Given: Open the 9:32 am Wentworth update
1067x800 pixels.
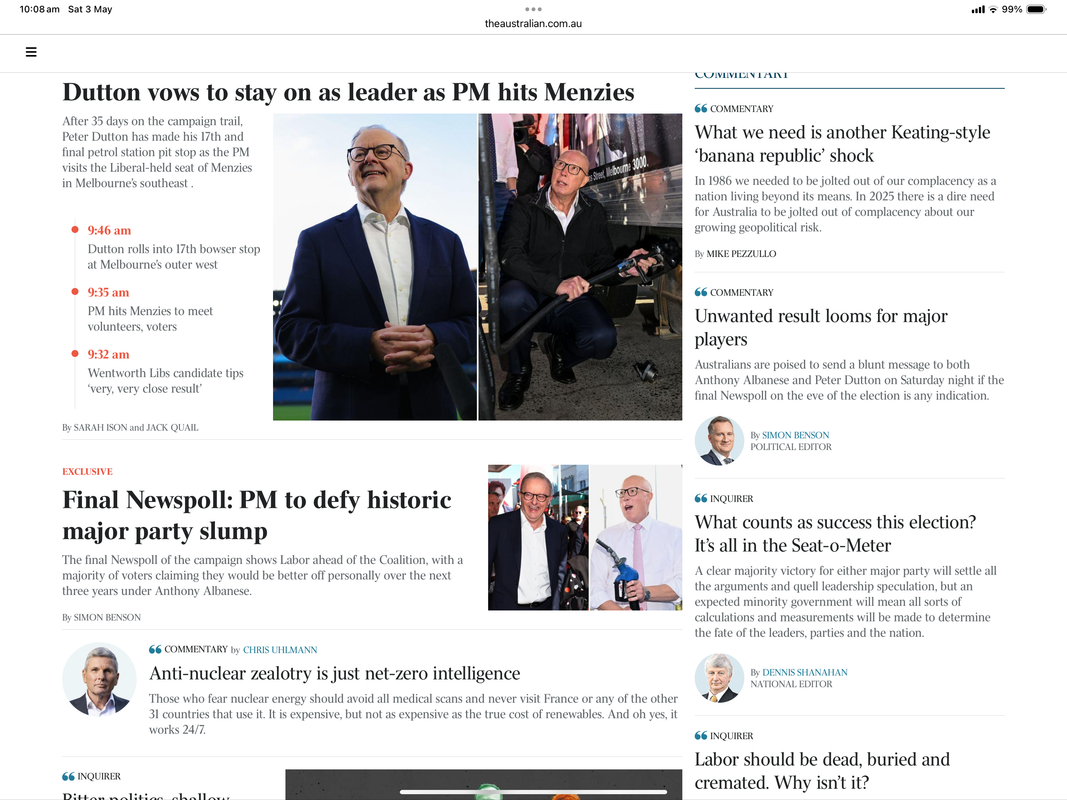Looking at the screenshot, I should point(165,371).
